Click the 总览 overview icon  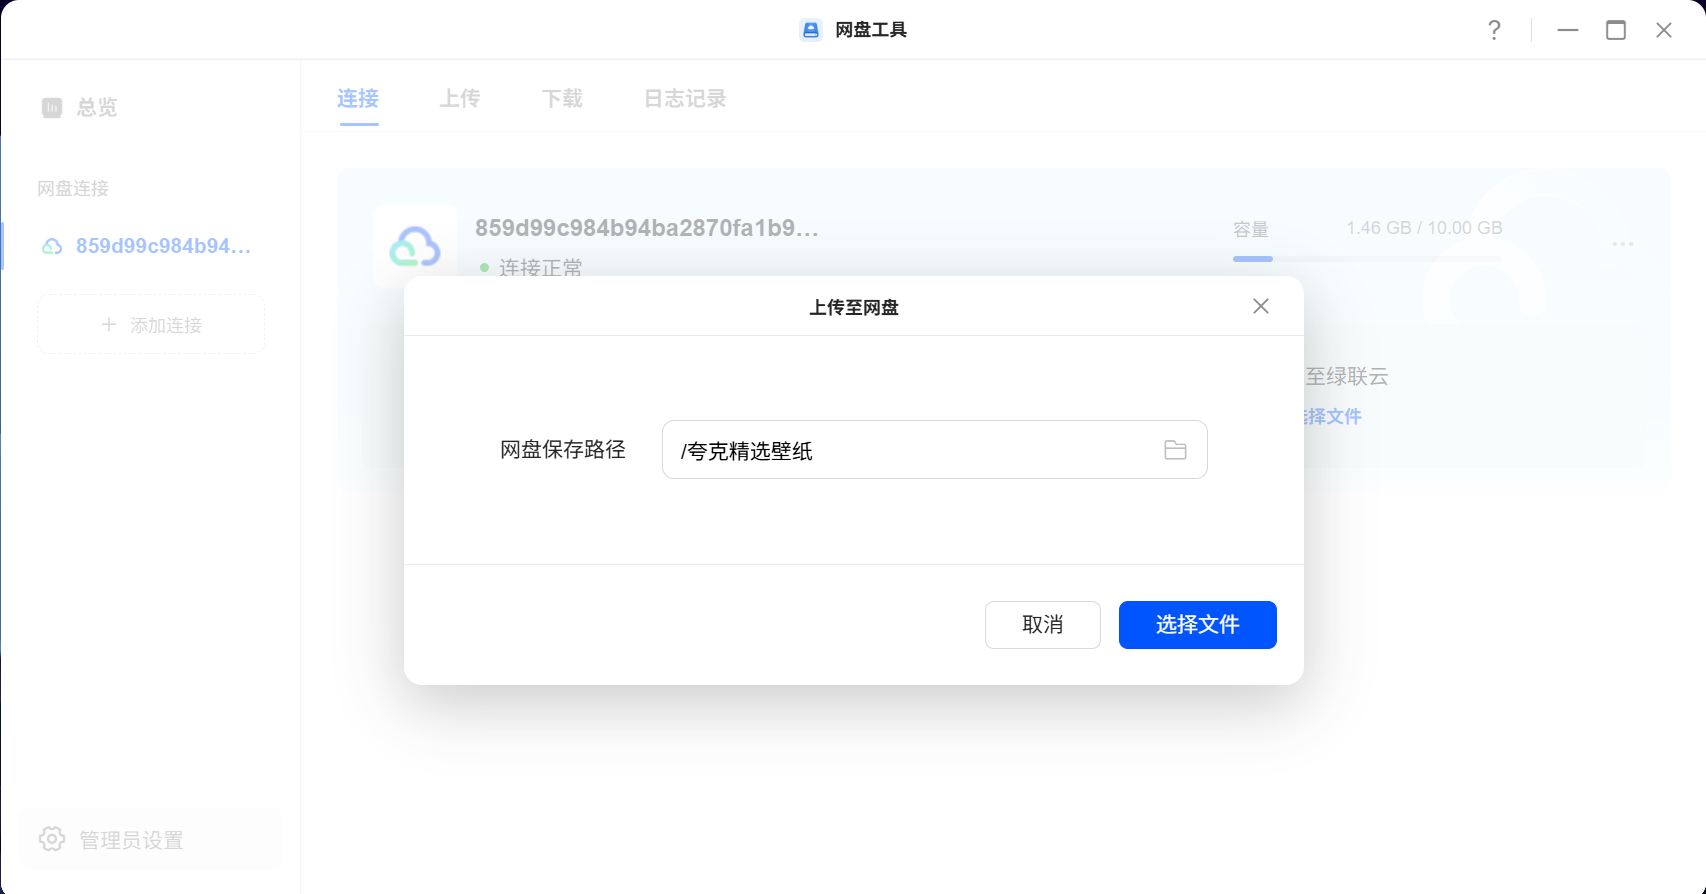[52, 107]
